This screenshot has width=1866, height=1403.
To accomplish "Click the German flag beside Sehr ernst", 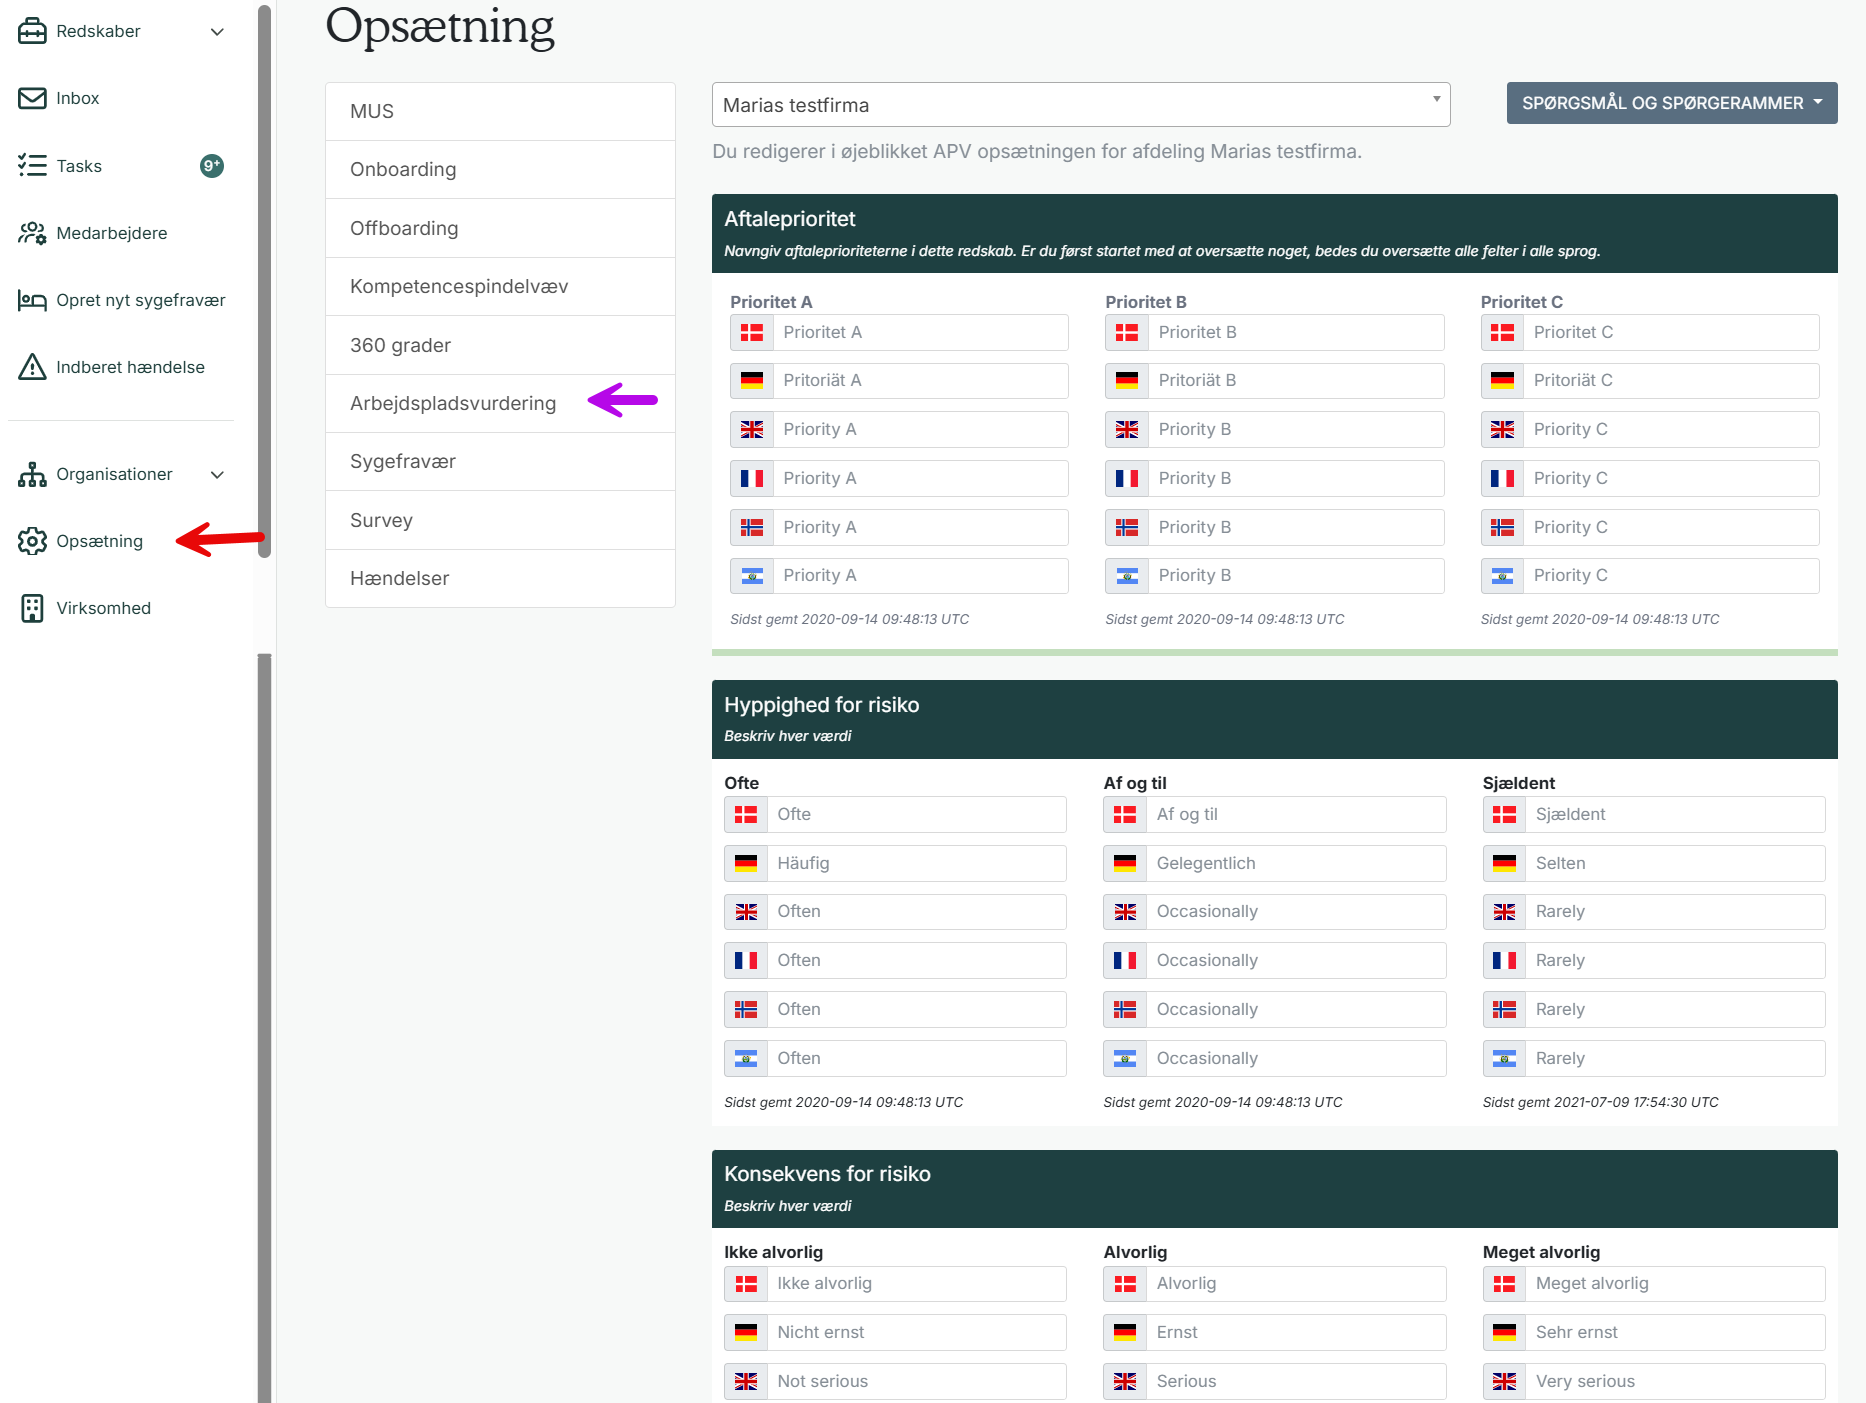I will tap(1504, 1332).
